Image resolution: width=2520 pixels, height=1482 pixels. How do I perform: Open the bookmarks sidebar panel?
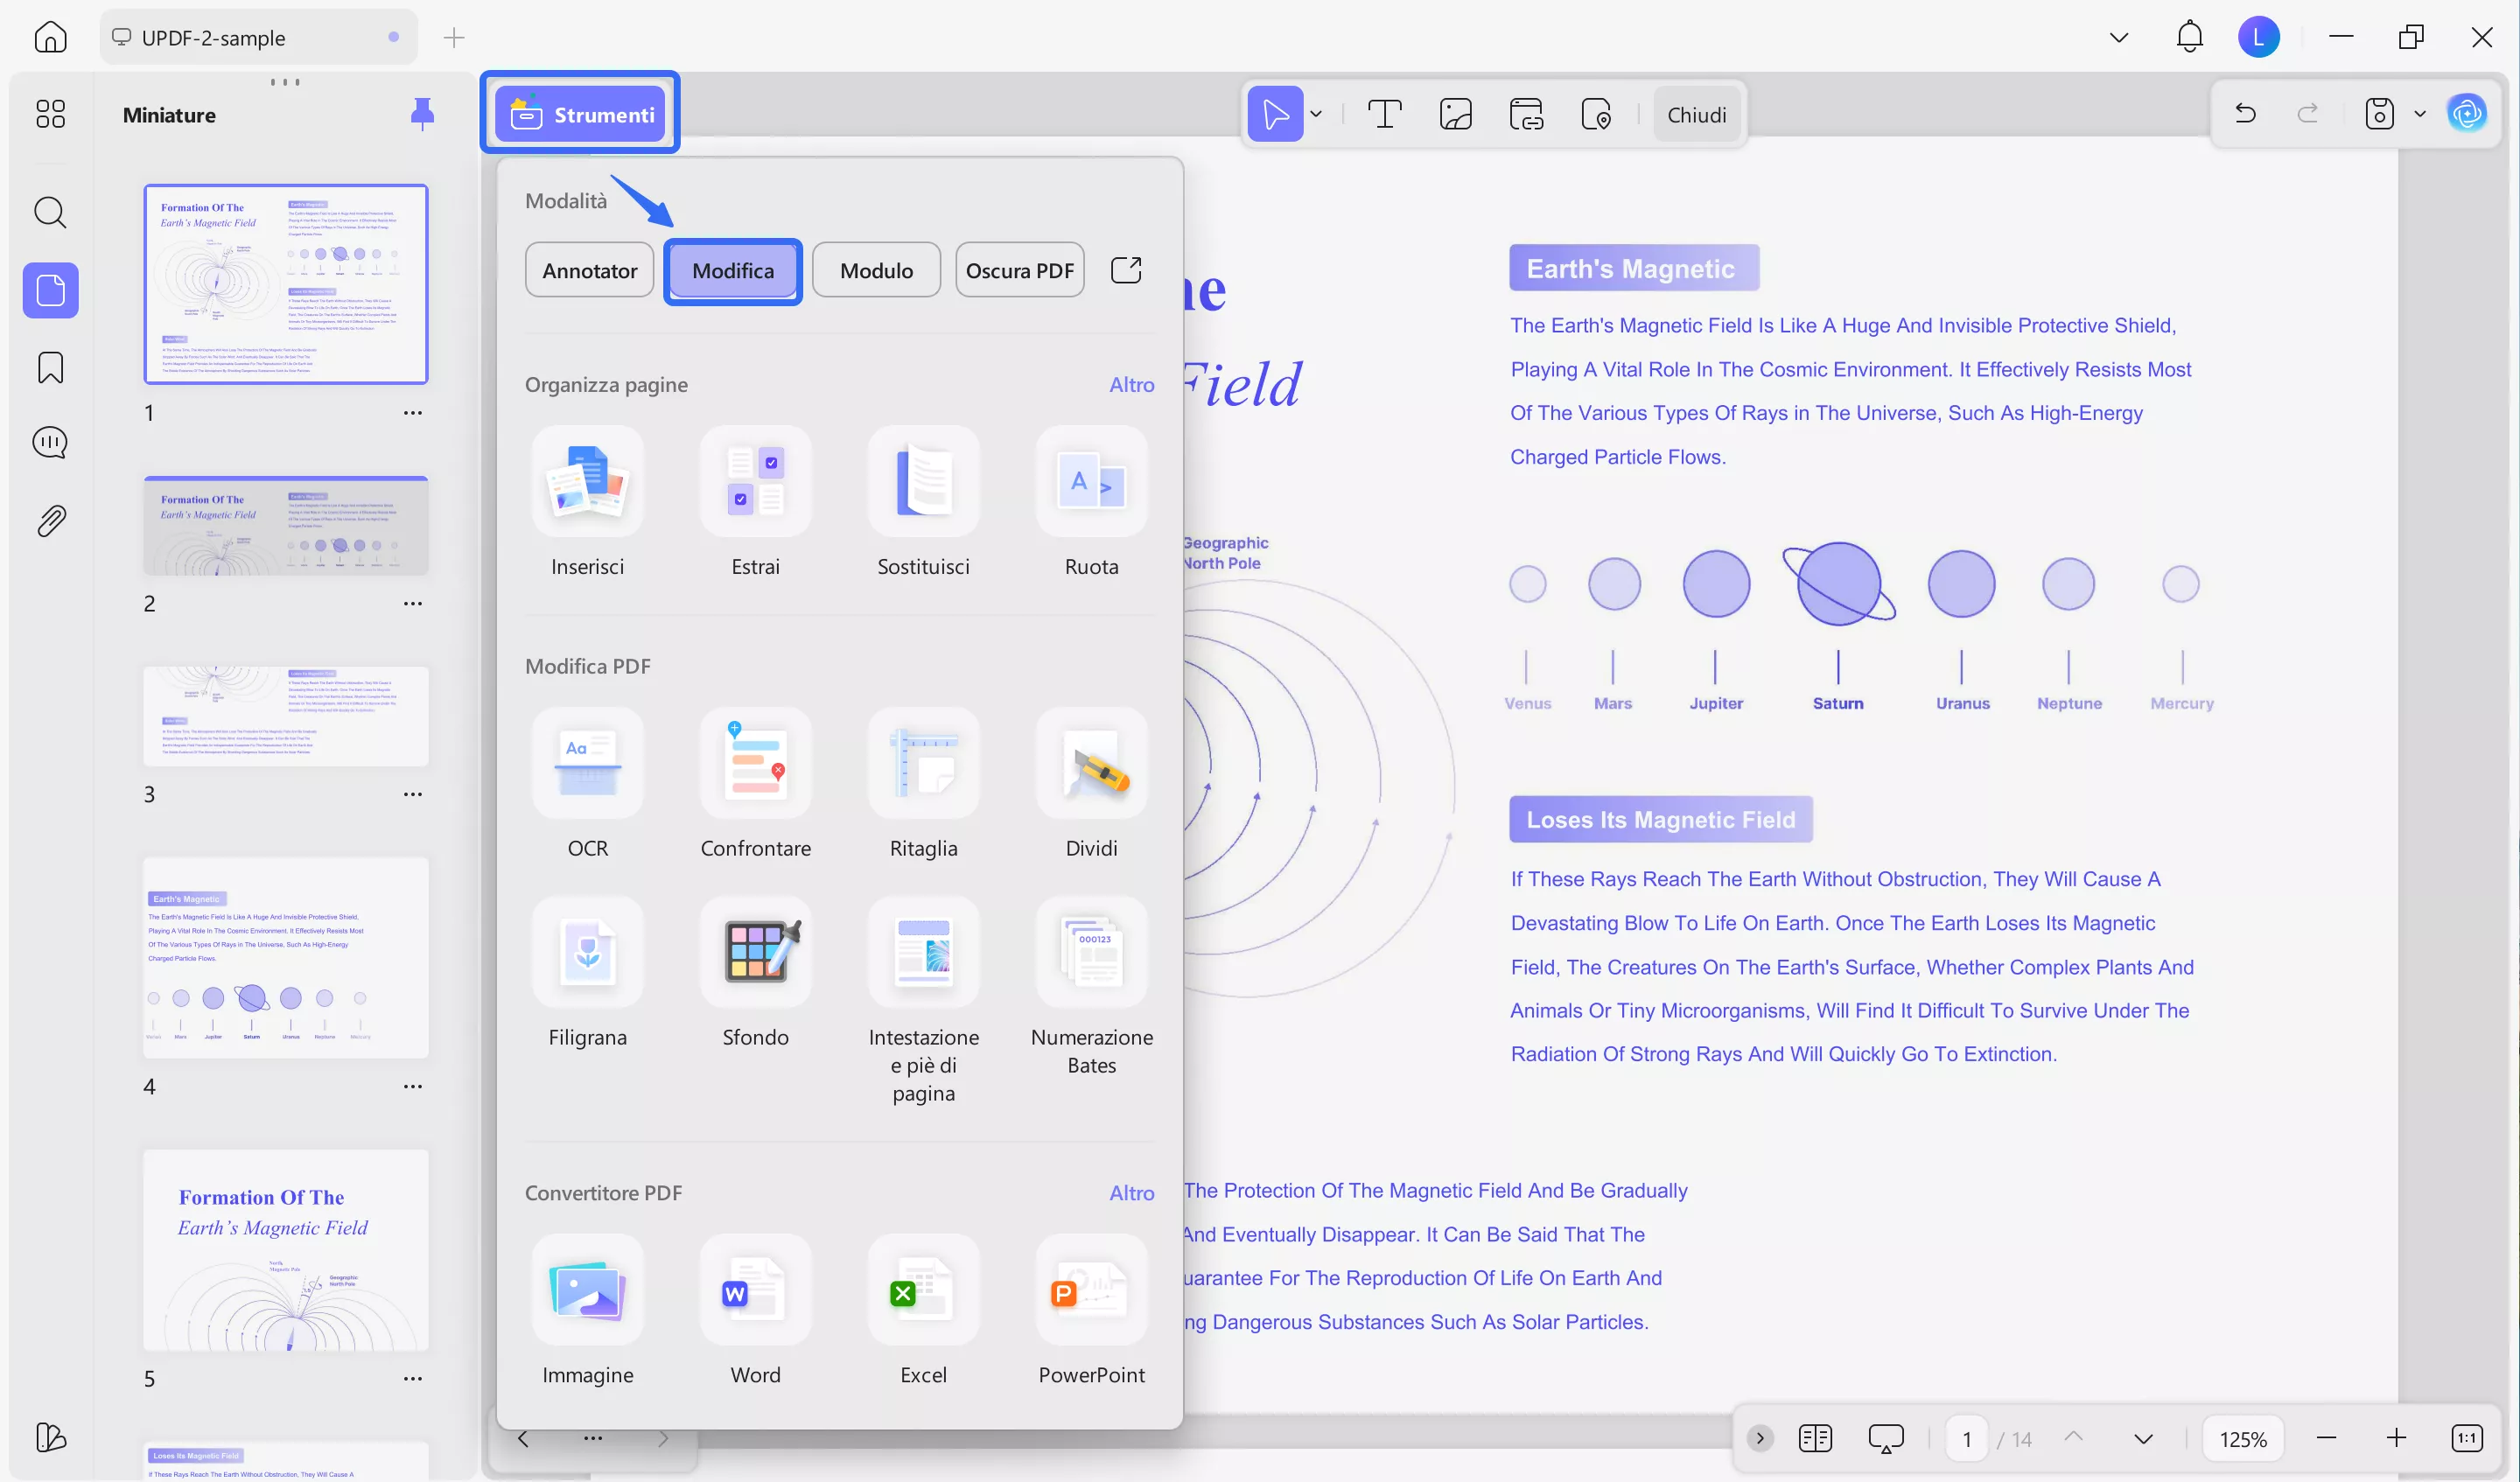[50, 367]
